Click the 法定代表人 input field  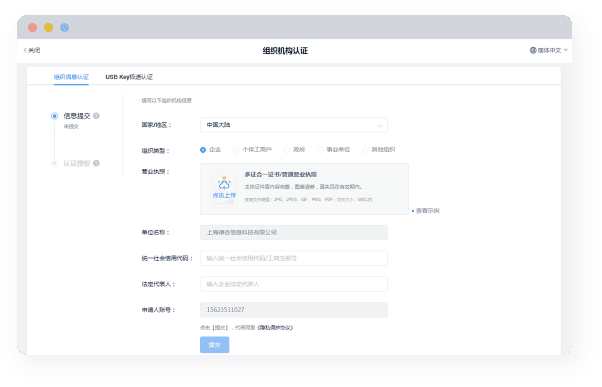point(294,284)
